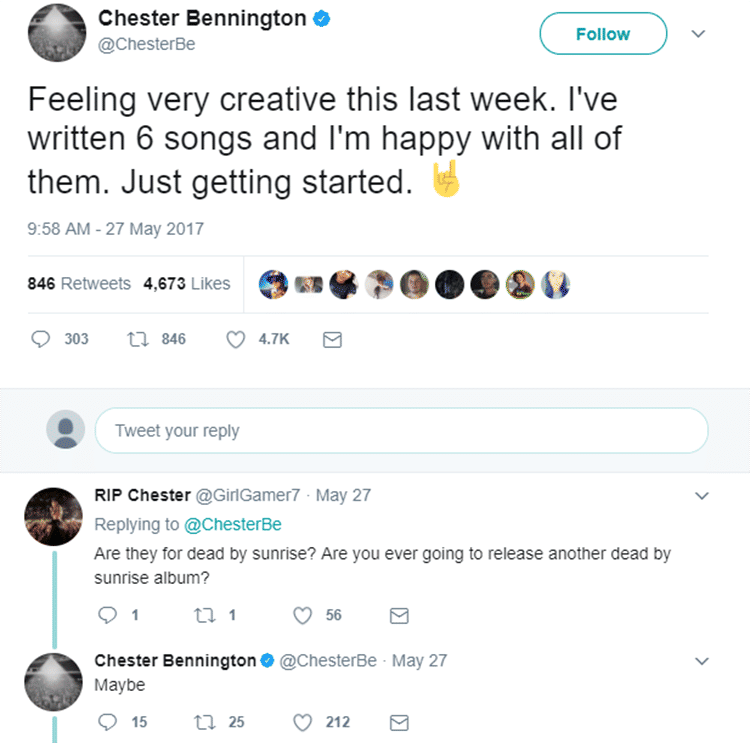The width and height of the screenshot is (750, 743).
Task: Open Chester Bennington's profile picture at top
Action: pos(55,32)
